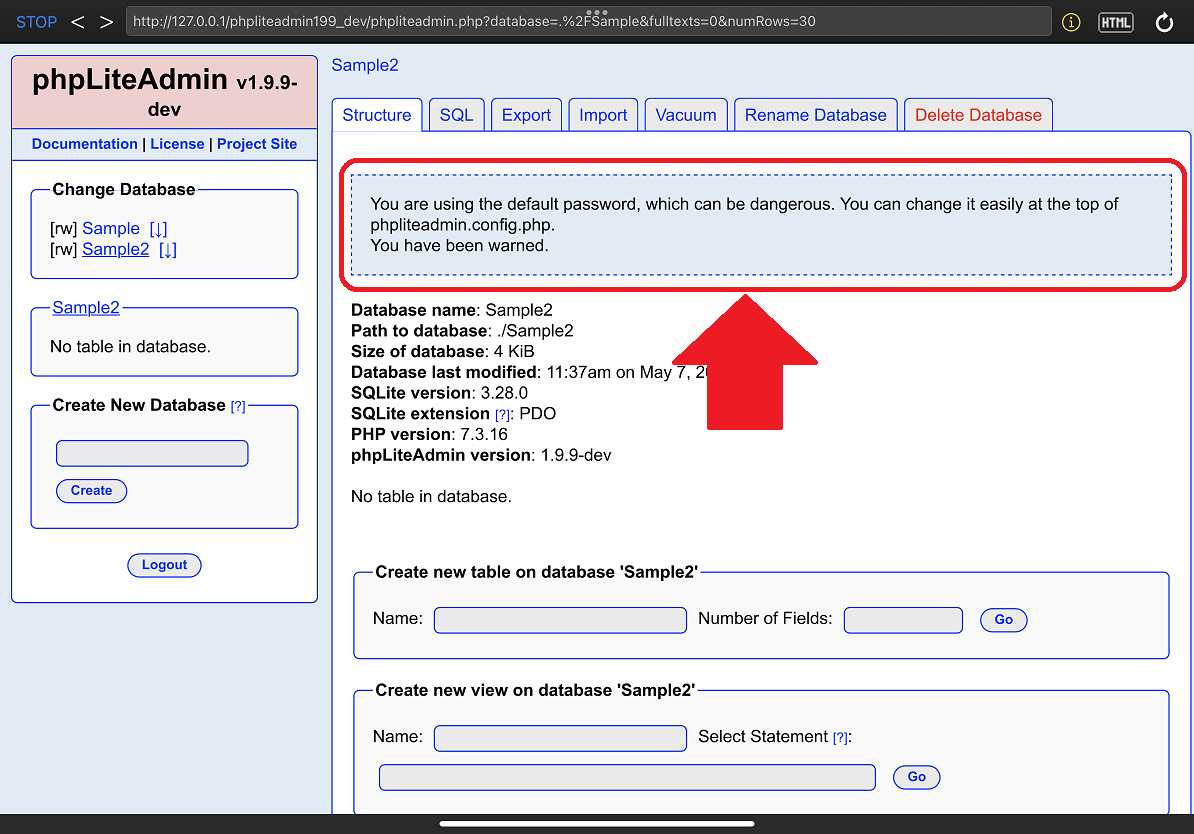Click Go to create new view
The height and width of the screenshot is (834, 1194).
click(x=917, y=777)
